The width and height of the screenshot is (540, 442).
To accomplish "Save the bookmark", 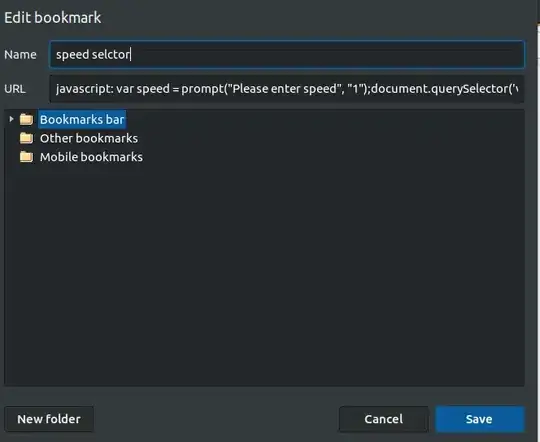I will click(x=479, y=419).
